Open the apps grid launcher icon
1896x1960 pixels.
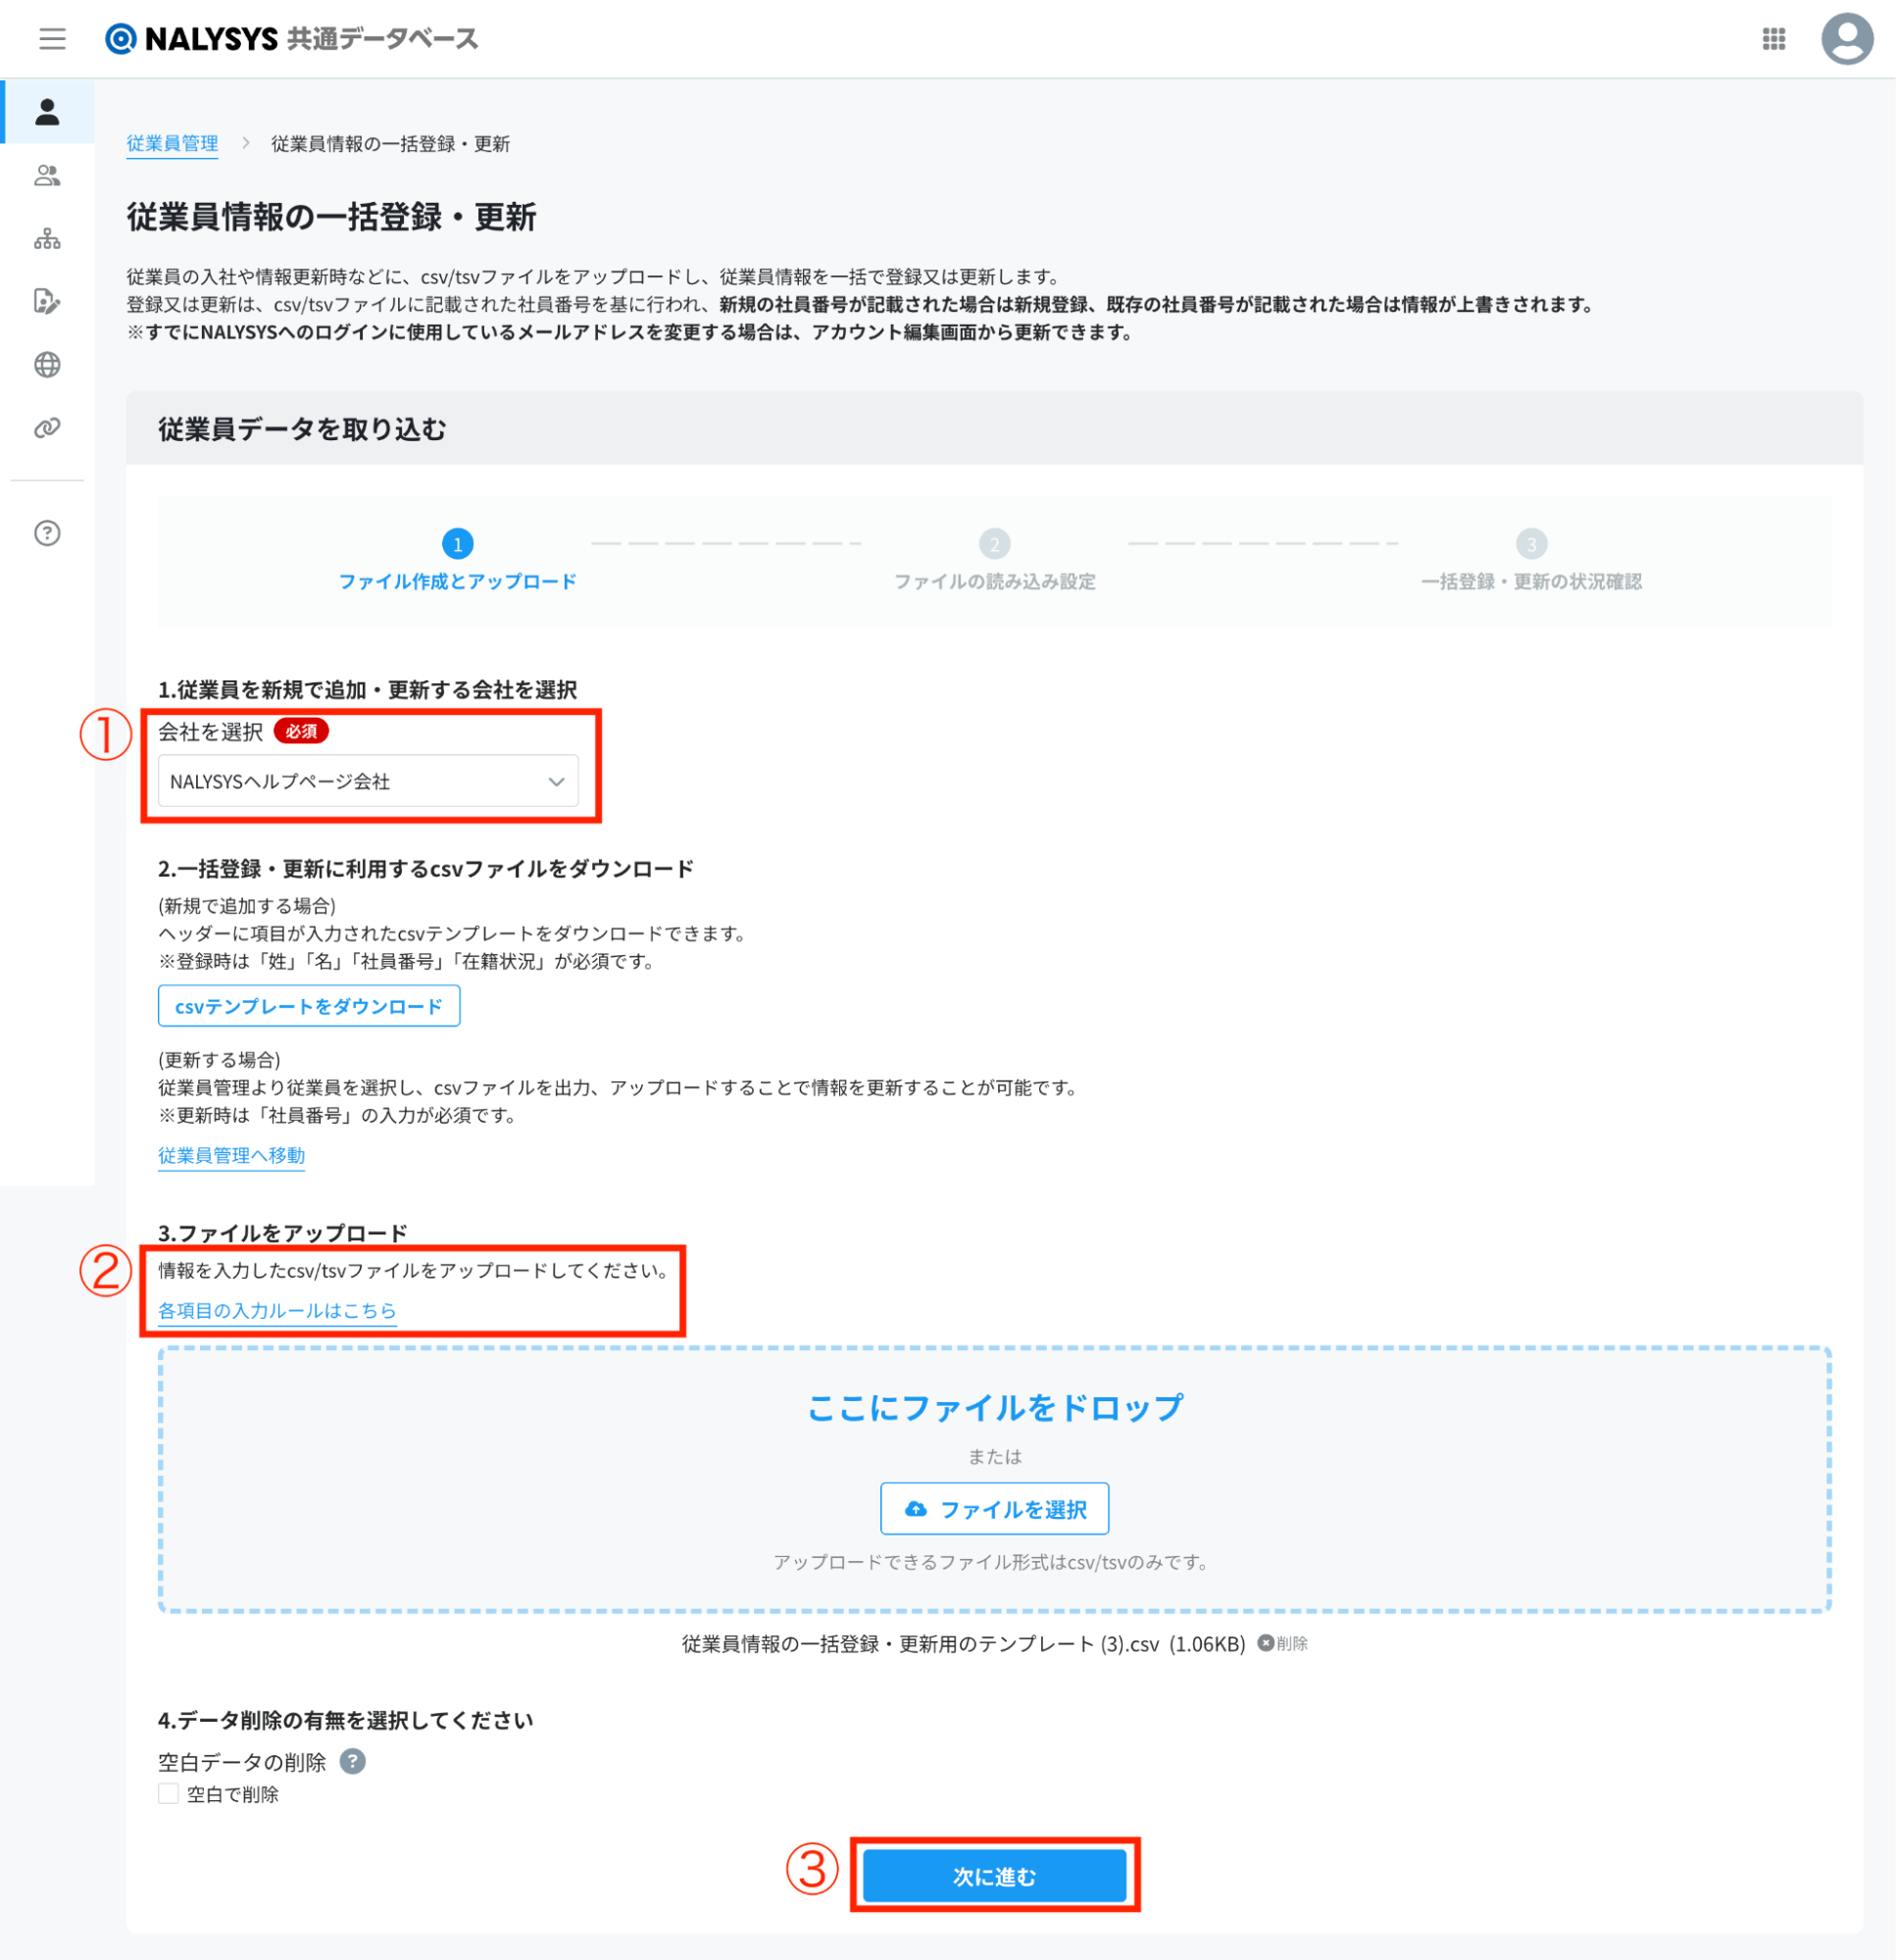(x=1773, y=39)
